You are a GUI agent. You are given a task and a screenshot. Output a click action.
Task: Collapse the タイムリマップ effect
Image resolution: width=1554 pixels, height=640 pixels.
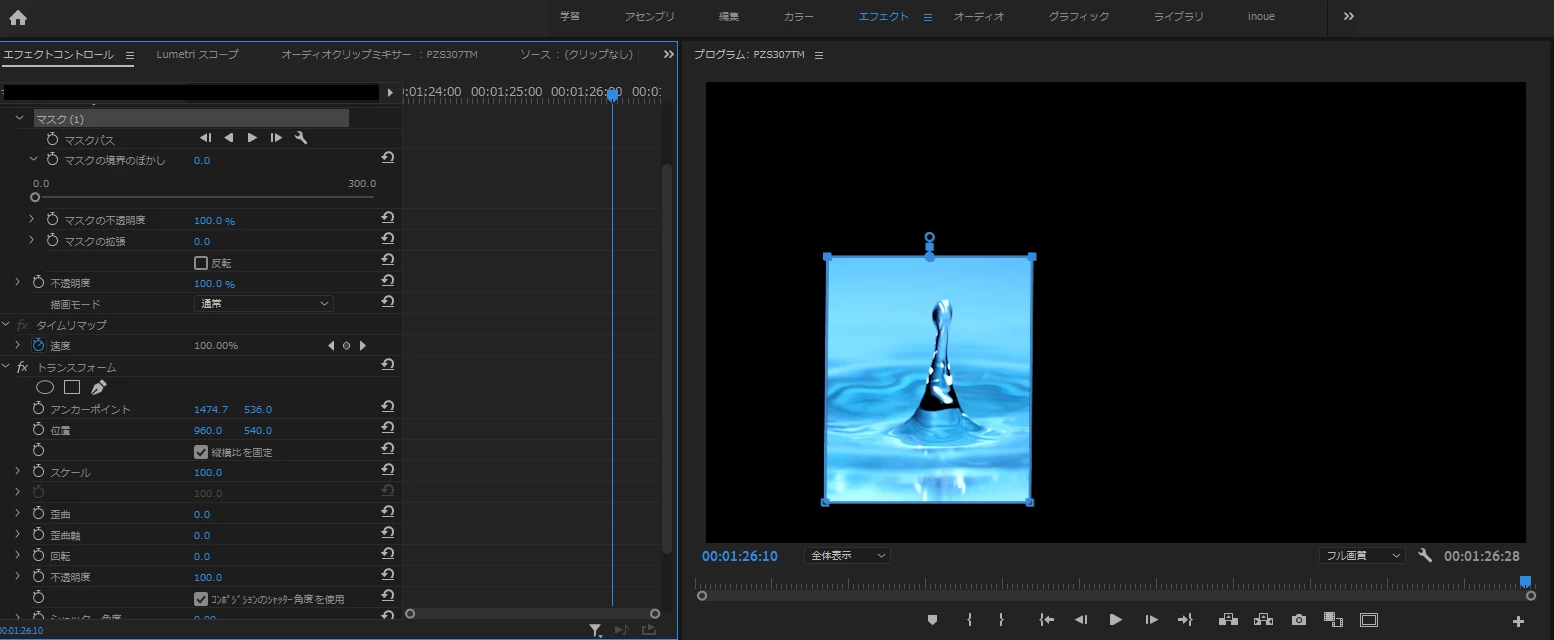(x=6, y=324)
